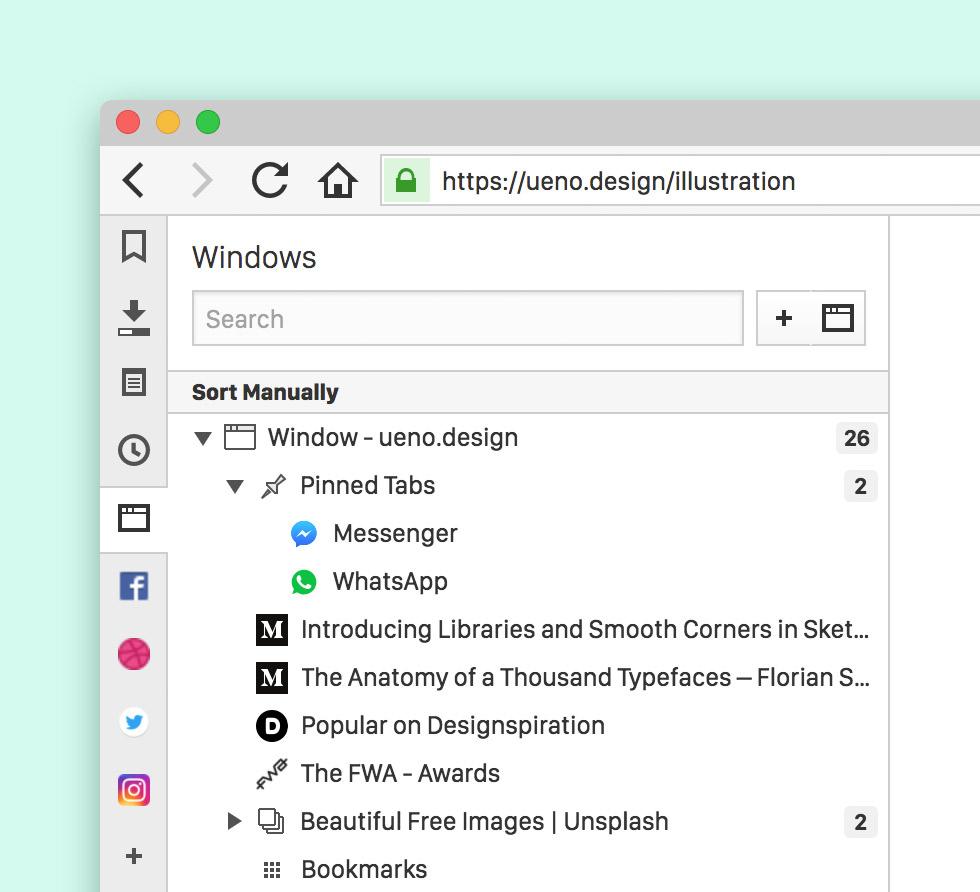Click the Designspiration D favicon

click(272, 726)
